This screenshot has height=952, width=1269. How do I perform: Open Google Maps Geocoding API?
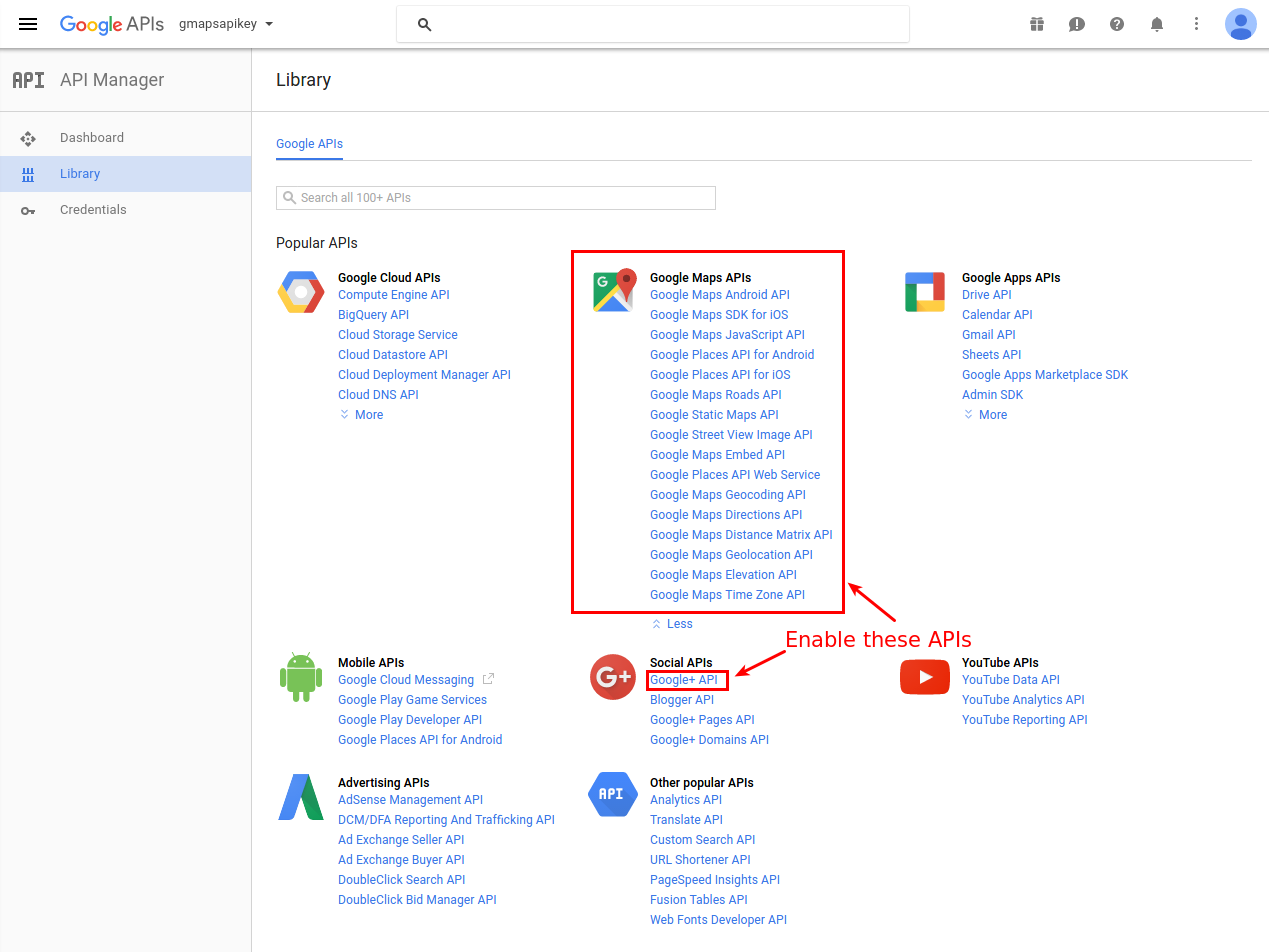[728, 495]
